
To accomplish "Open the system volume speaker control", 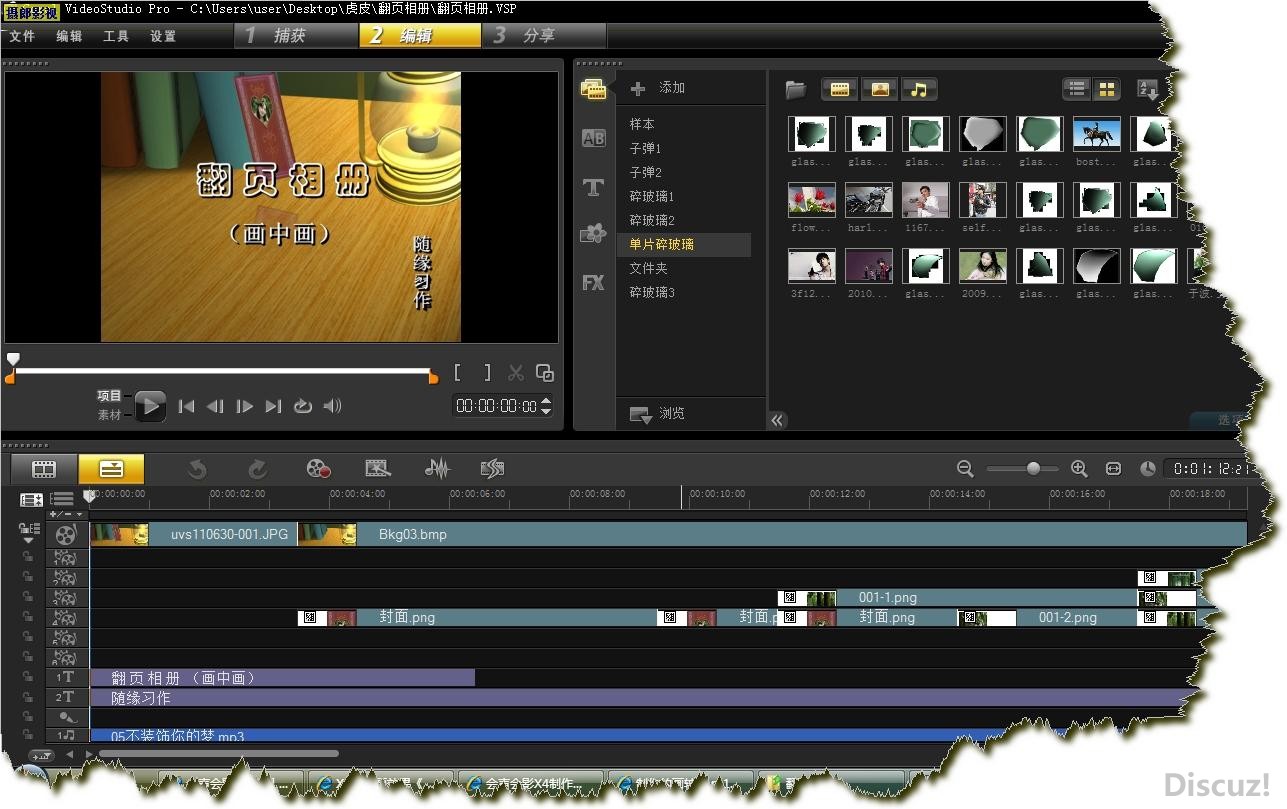I will 333,406.
